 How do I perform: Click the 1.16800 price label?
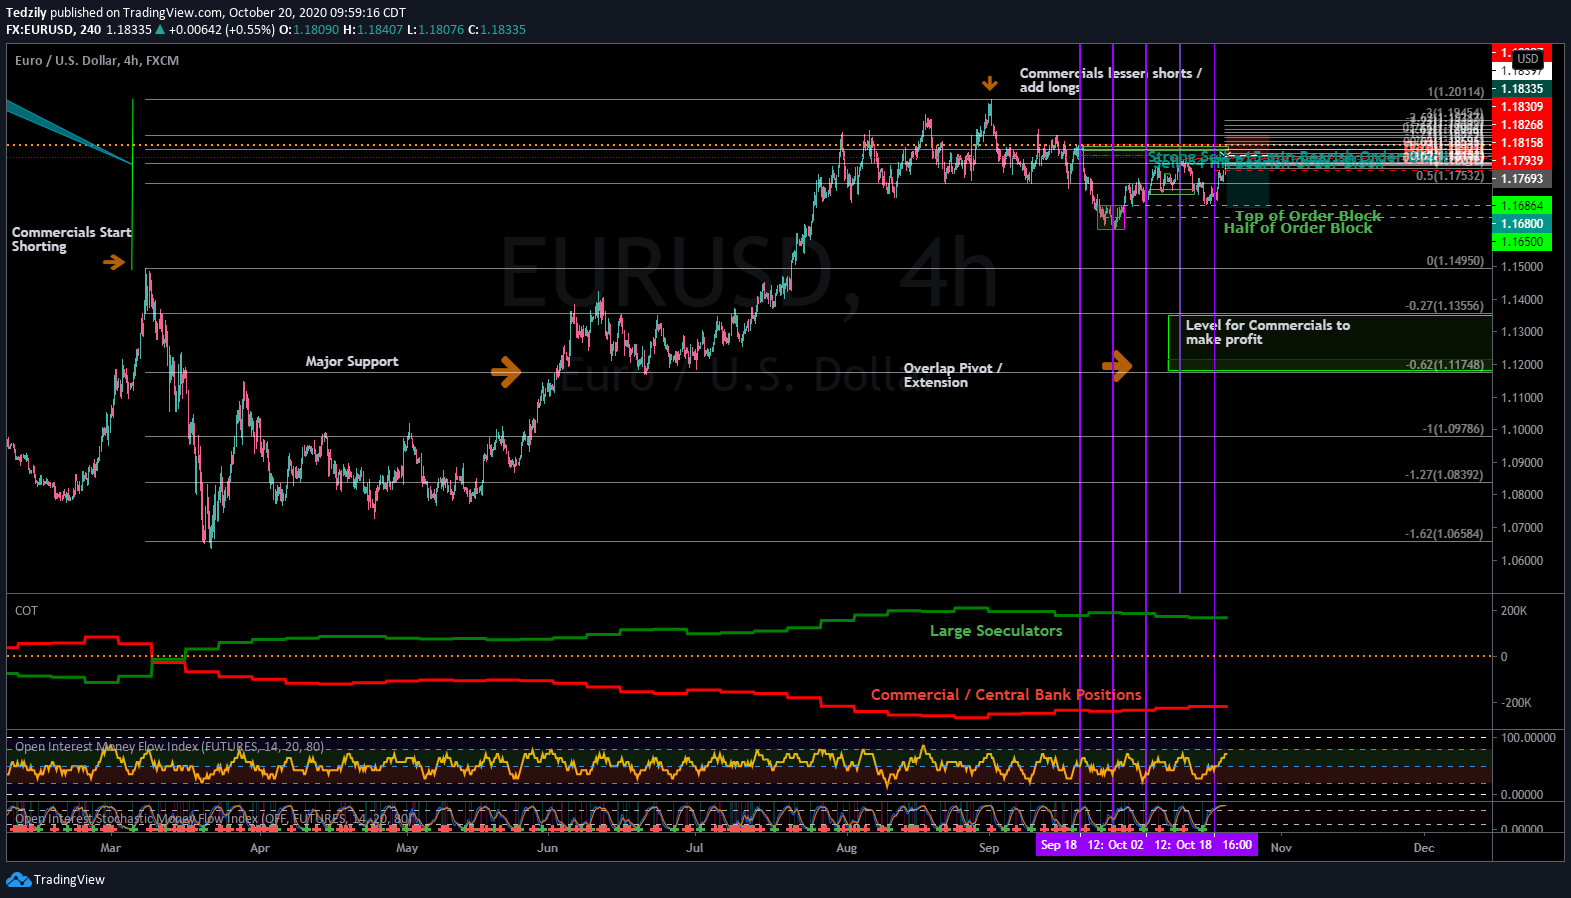click(1522, 224)
